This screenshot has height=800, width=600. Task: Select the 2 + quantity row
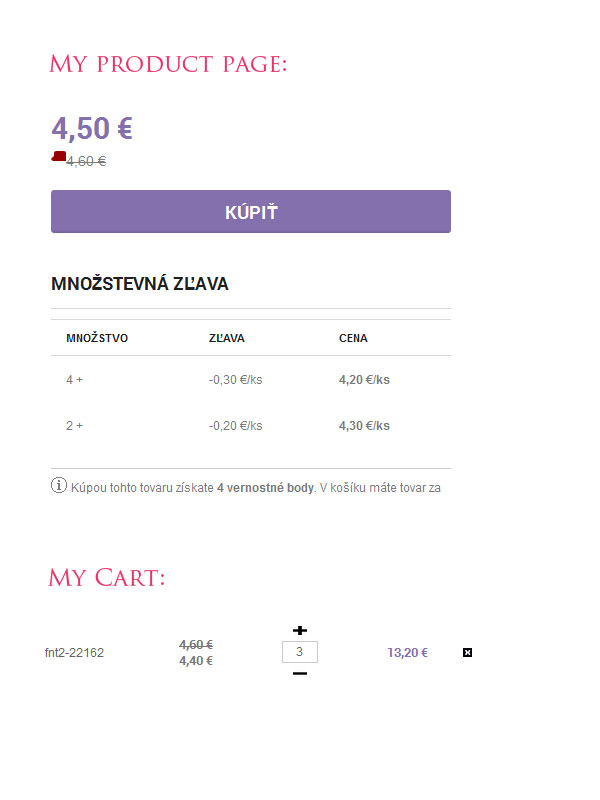[x=75, y=426]
